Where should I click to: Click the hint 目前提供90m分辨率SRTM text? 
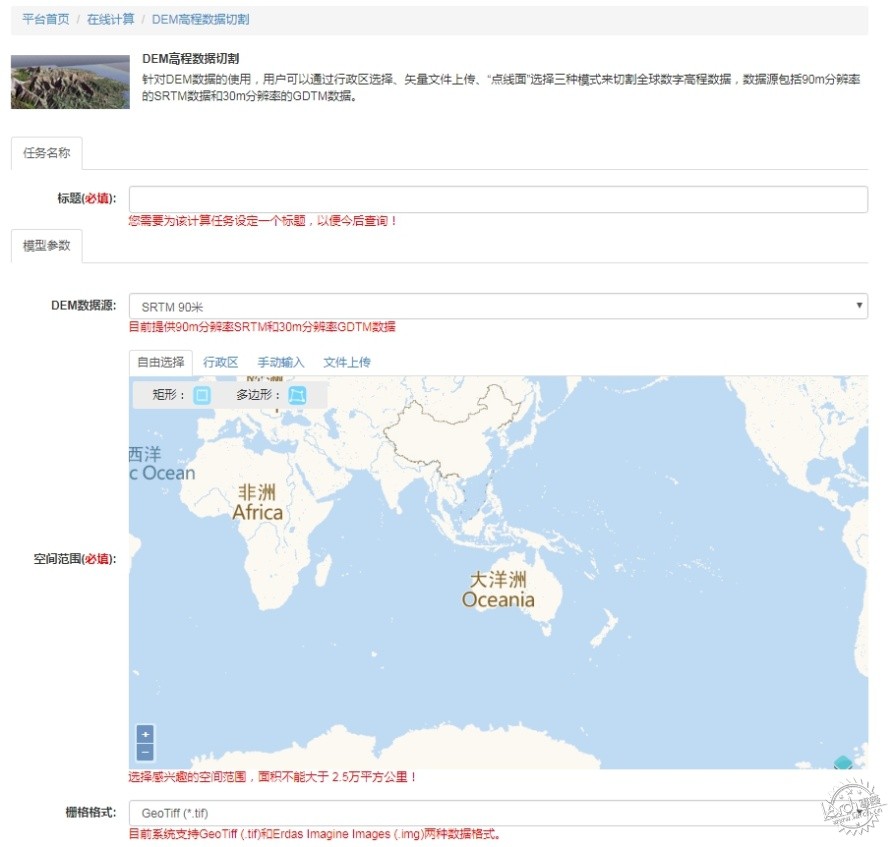(x=262, y=327)
